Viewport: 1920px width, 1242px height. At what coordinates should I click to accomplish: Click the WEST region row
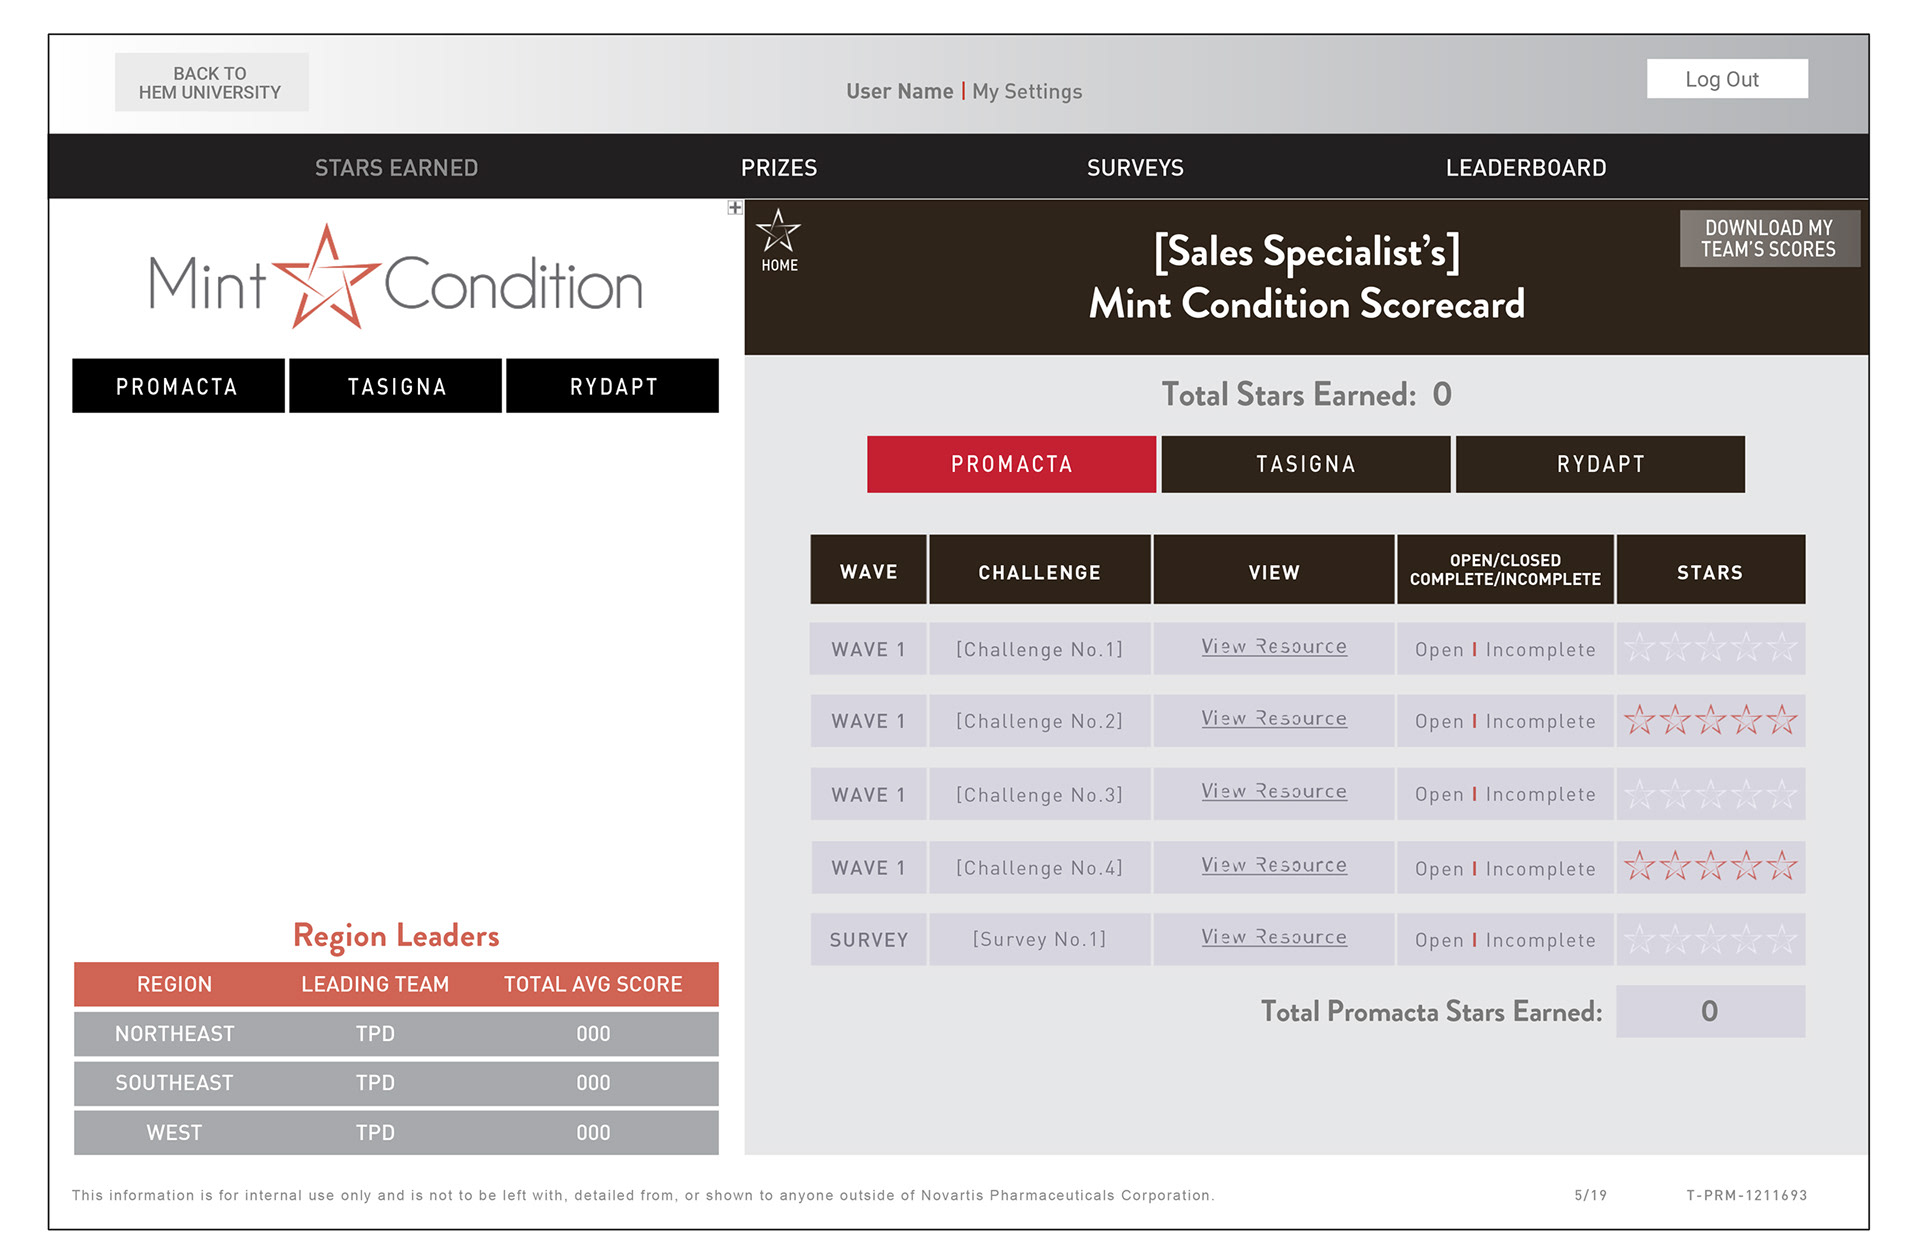point(396,1133)
